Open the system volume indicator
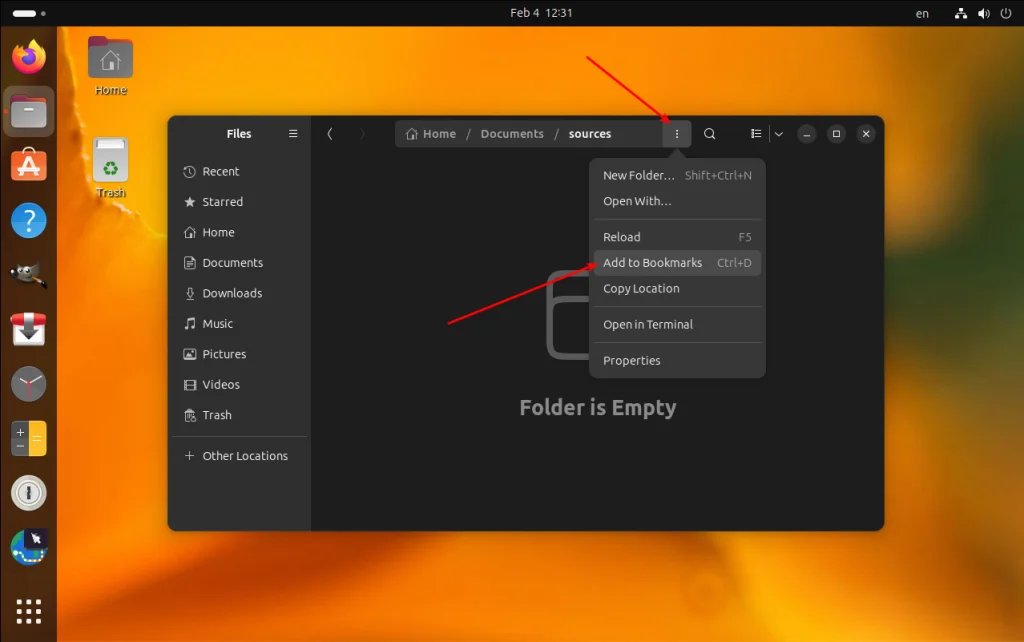 pos(982,13)
